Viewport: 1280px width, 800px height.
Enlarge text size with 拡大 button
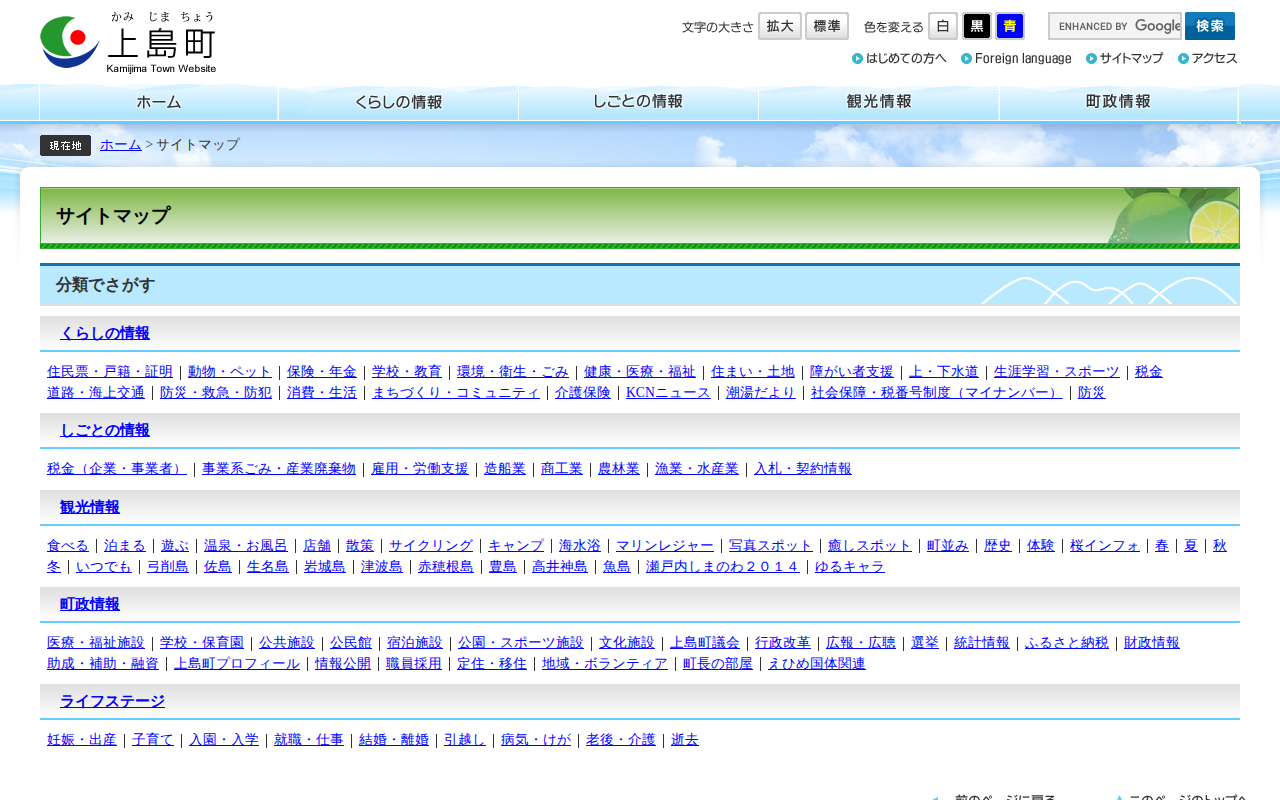pos(780,26)
